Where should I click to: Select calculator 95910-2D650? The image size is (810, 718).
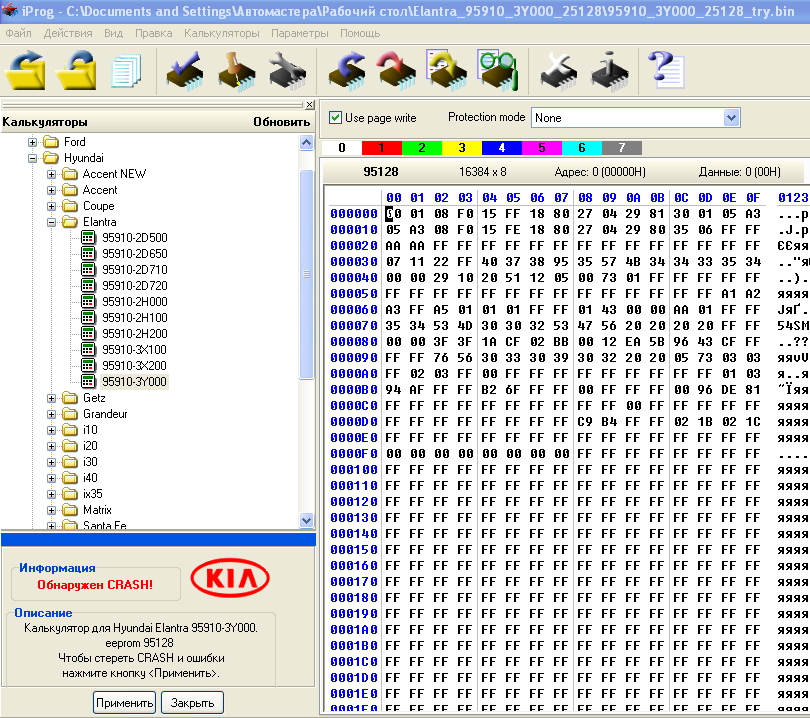[134, 254]
